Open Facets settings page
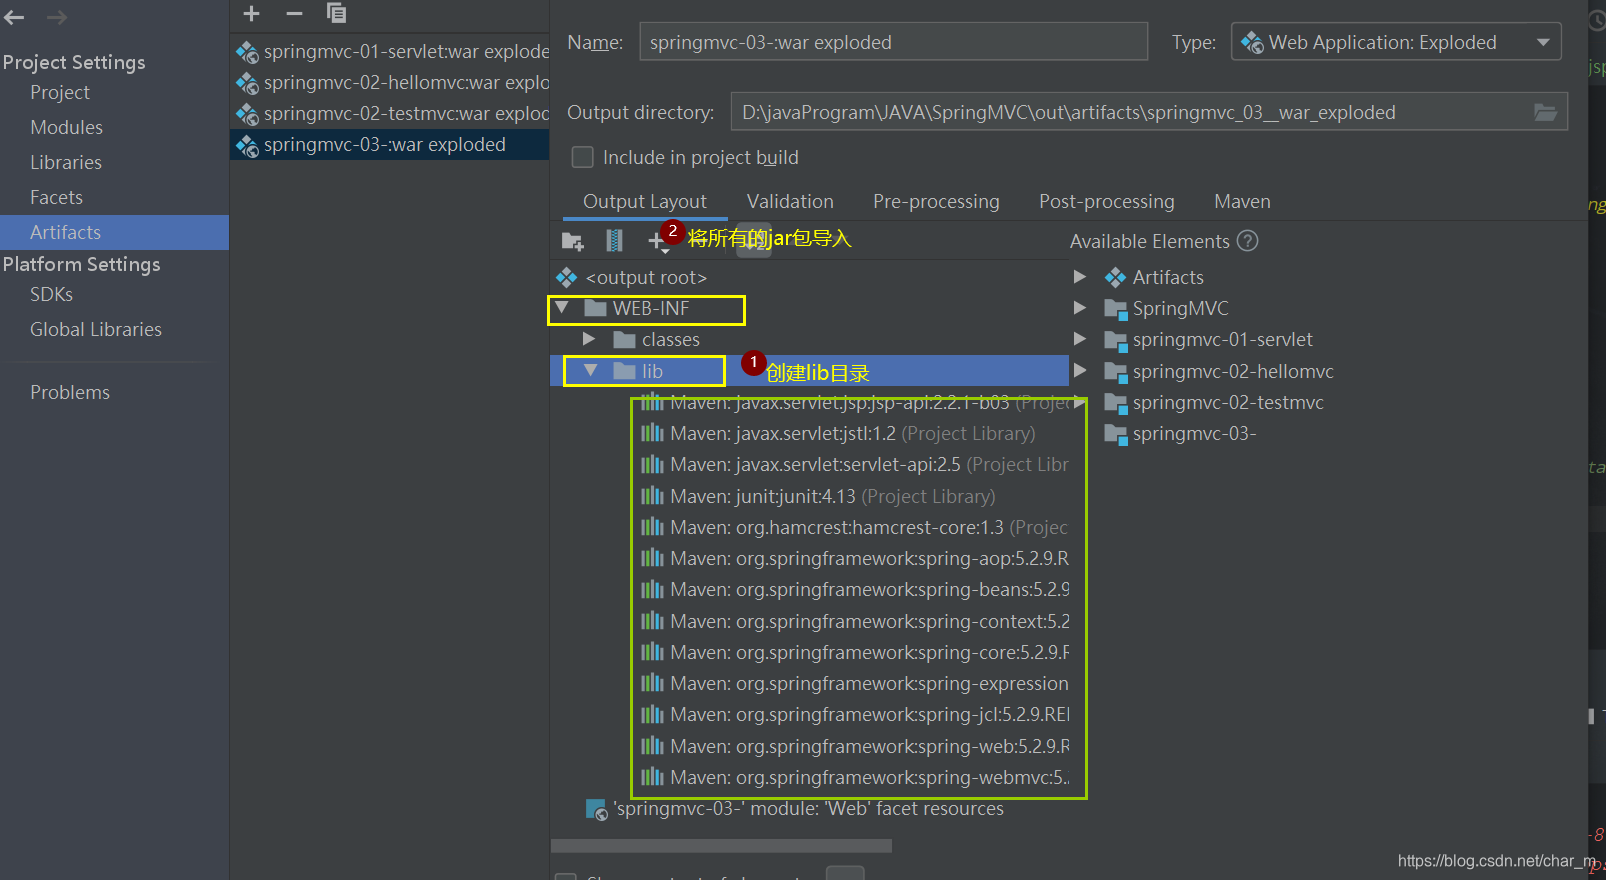The width and height of the screenshot is (1606, 880). point(56,197)
